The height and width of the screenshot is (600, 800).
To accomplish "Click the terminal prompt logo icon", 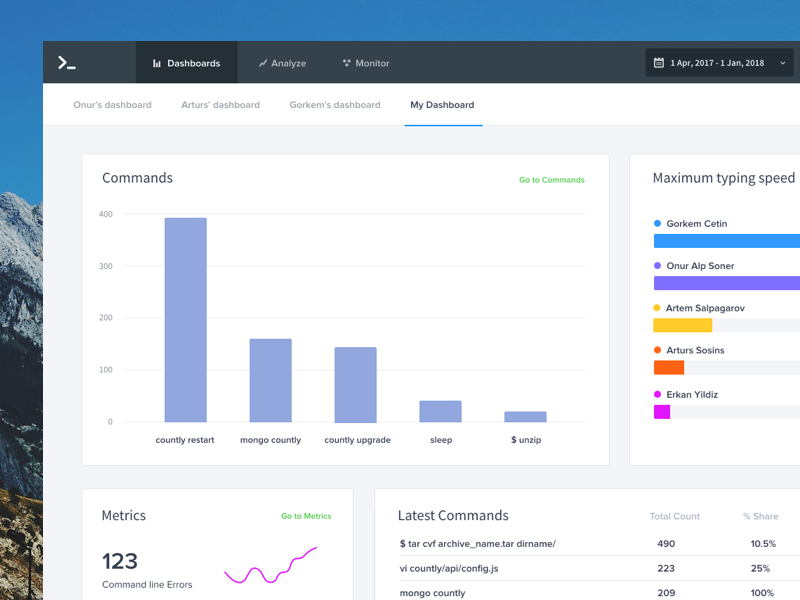I will click(67, 63).
